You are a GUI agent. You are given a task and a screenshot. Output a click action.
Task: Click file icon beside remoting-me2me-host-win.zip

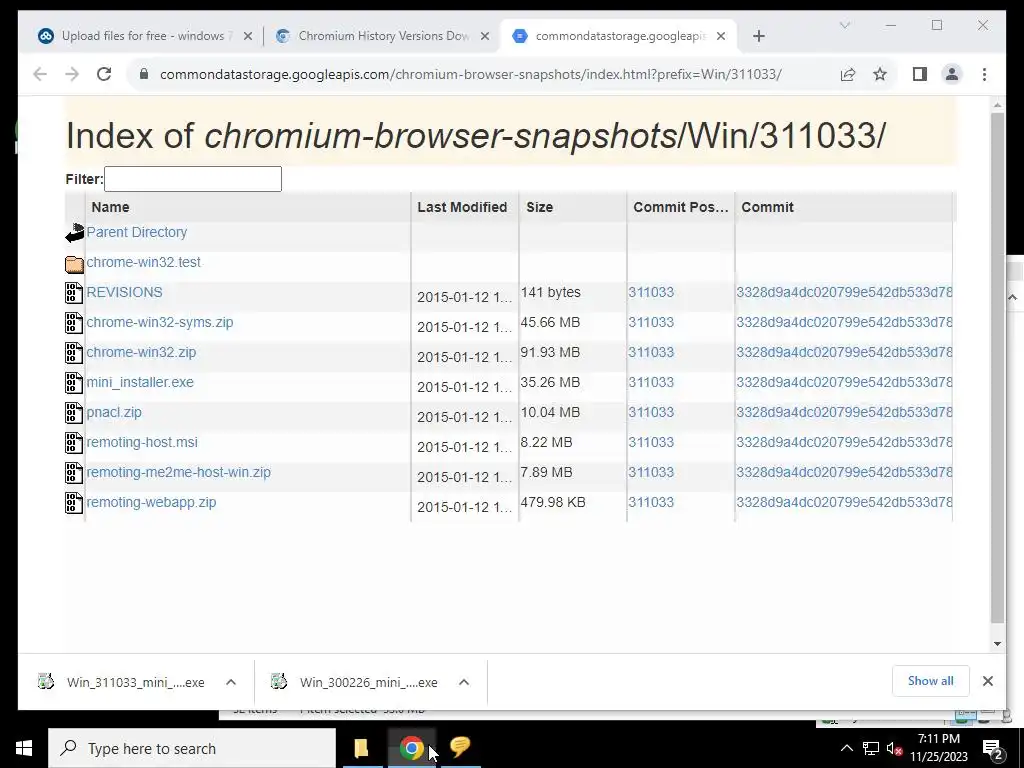(x=74, y=473)
